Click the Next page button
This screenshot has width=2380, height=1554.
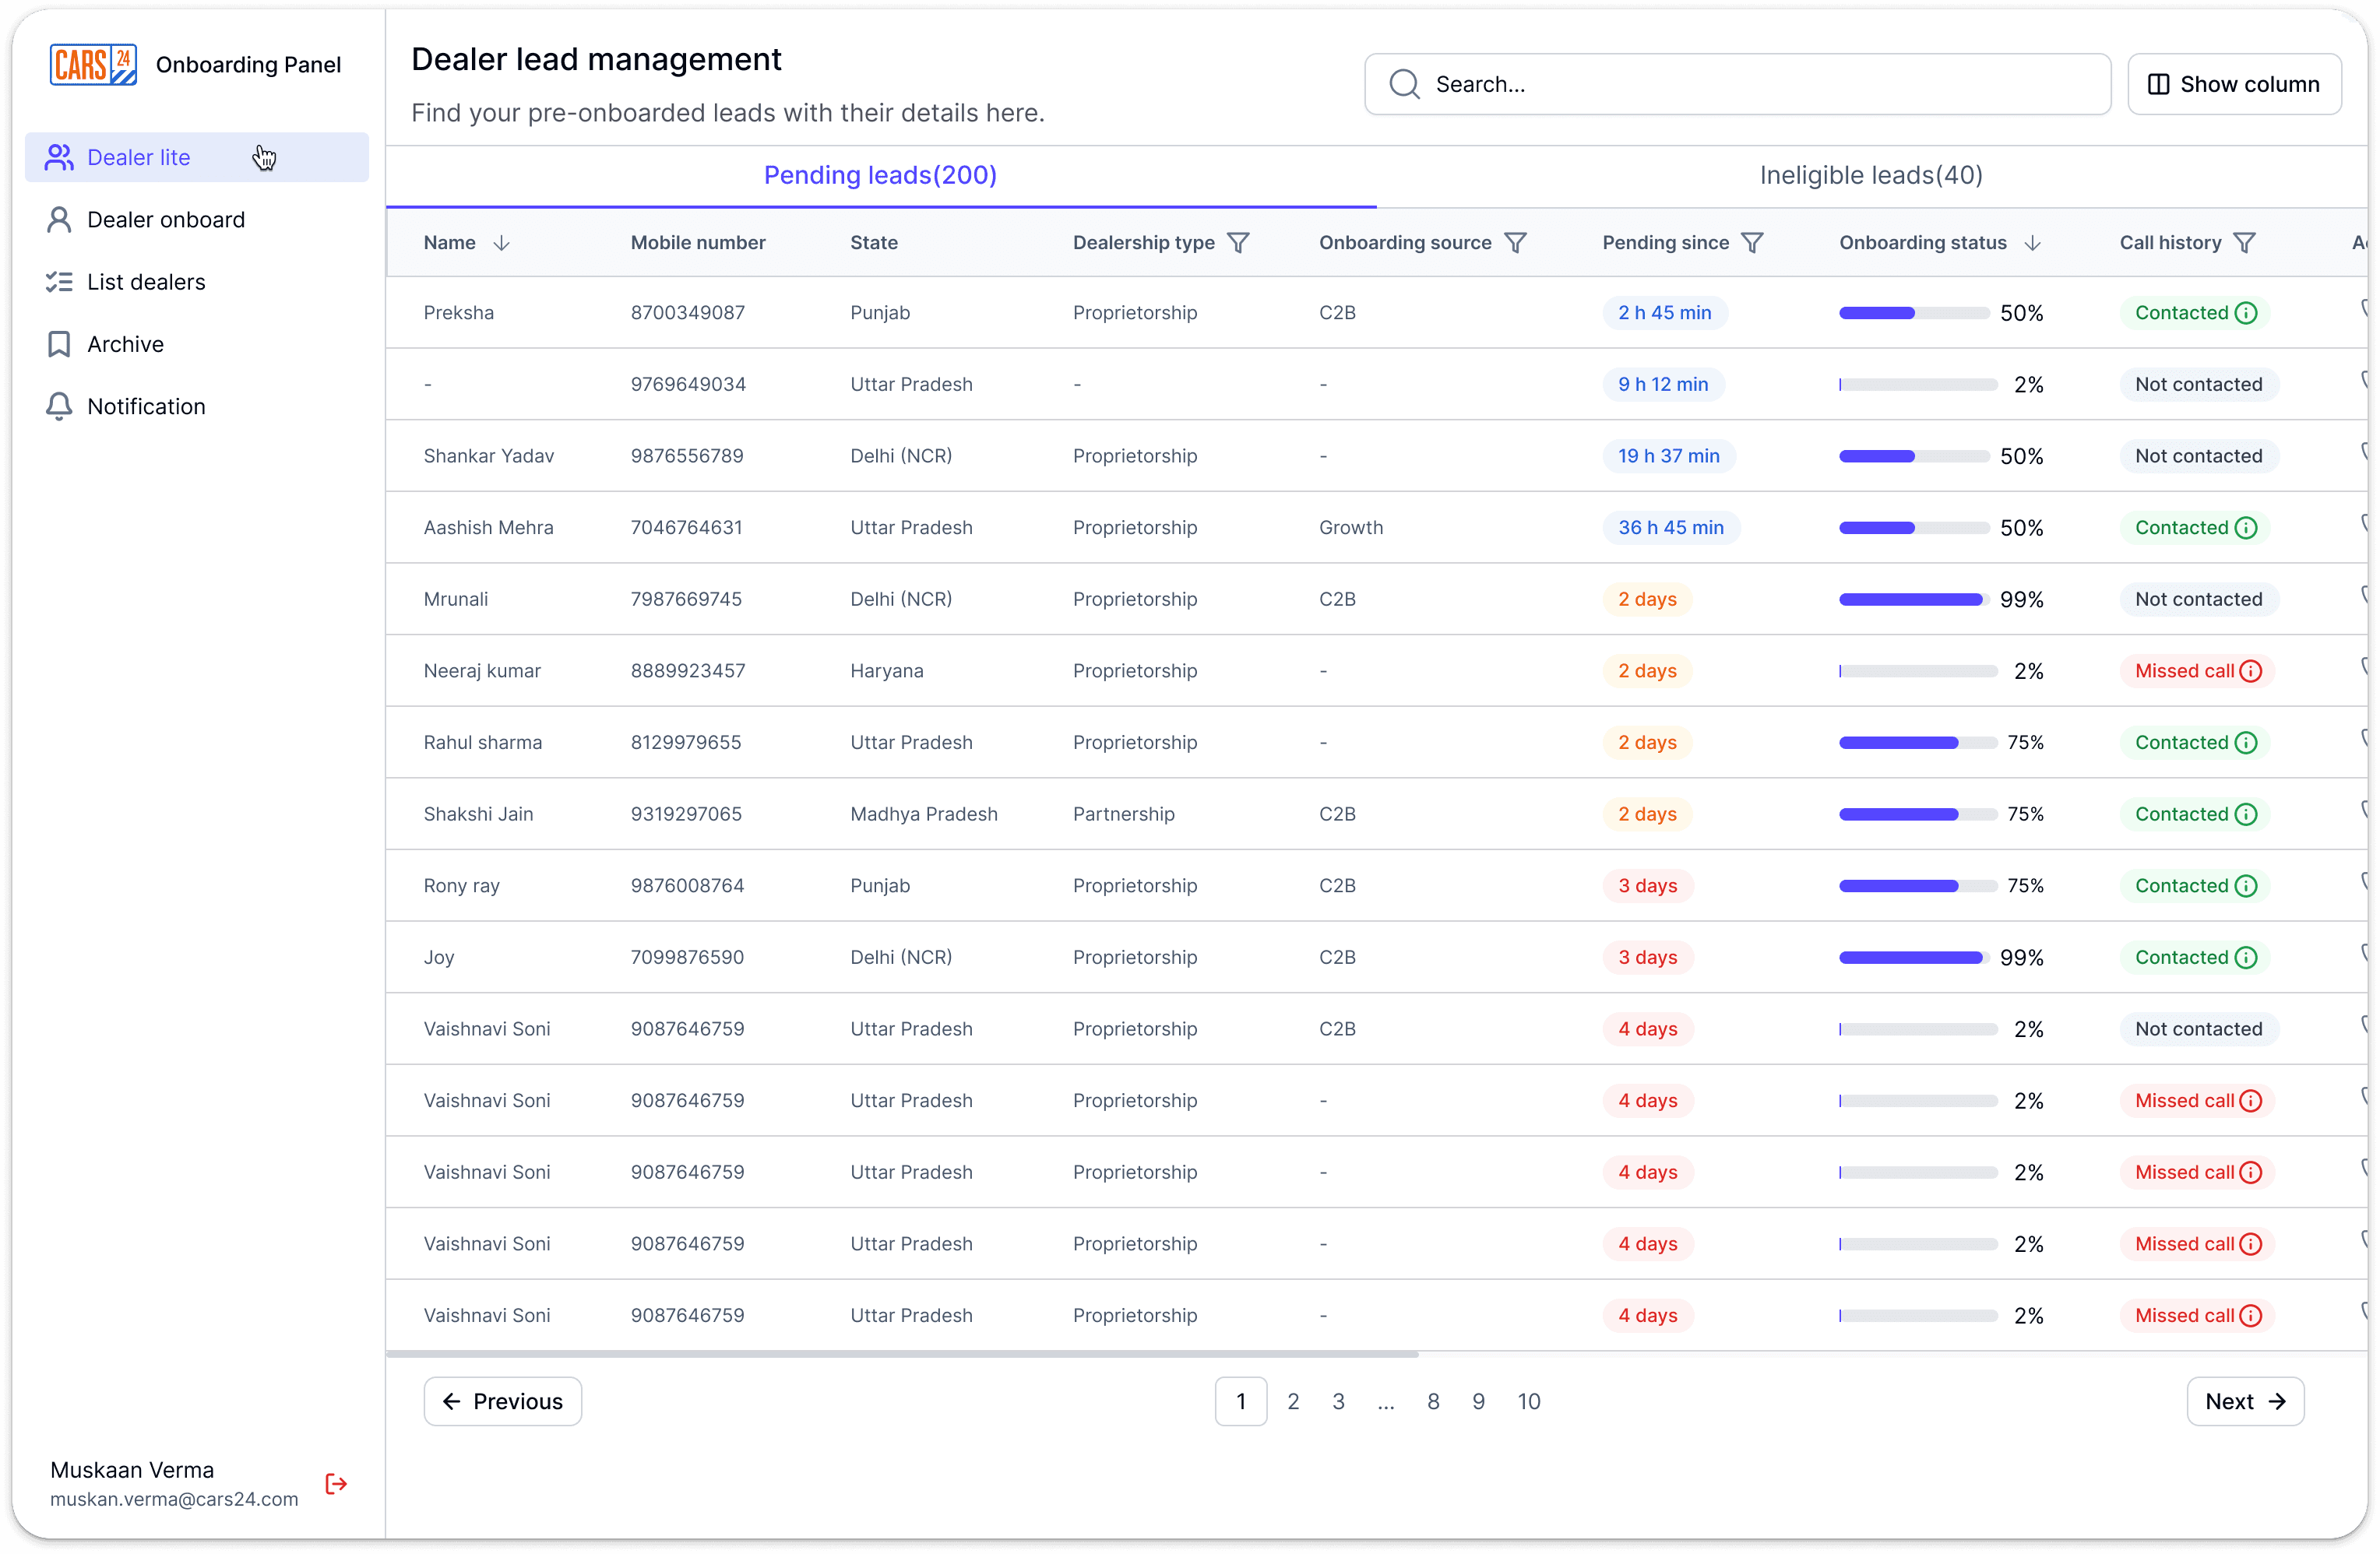click(2245, 1401)
